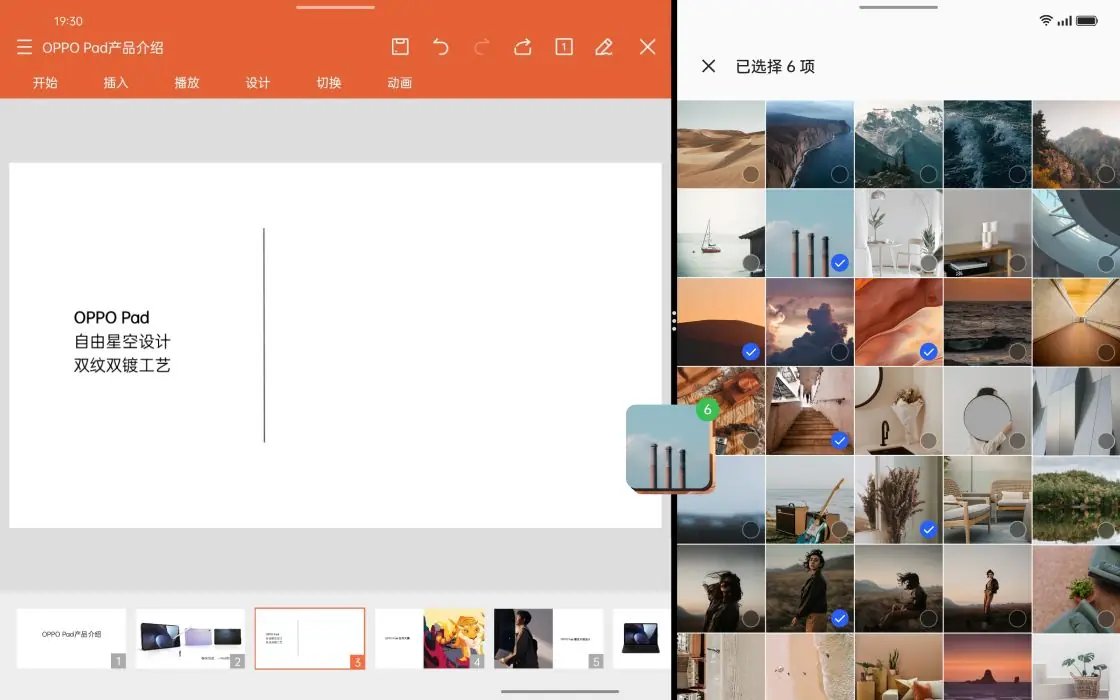
Task: Click the save icon in toolbar
Action: [400, 47]
